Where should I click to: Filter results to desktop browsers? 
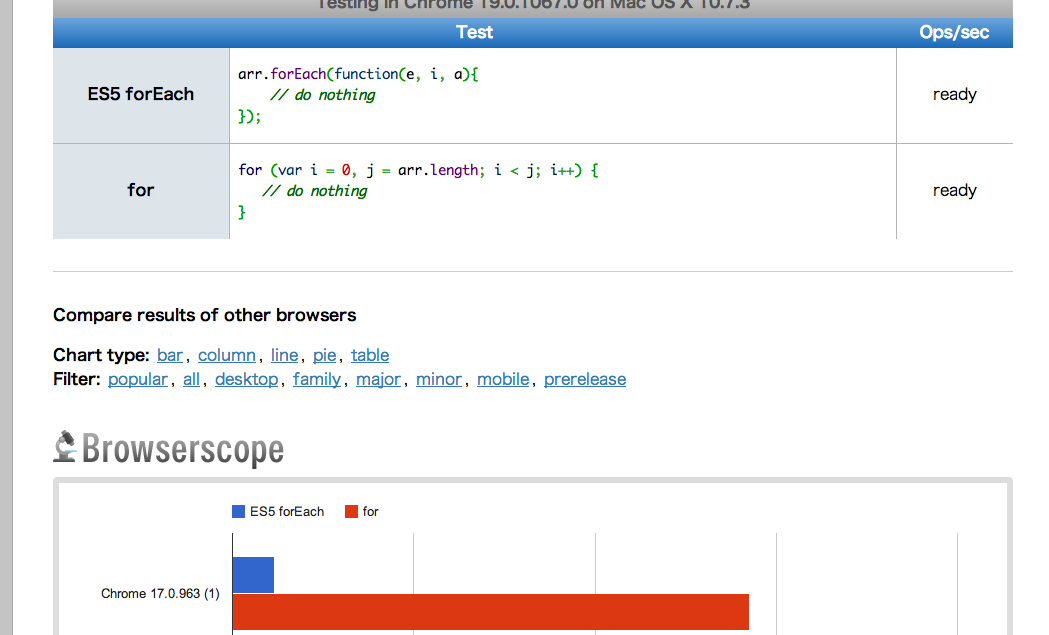pyautogui.click(x=246, y=379)
